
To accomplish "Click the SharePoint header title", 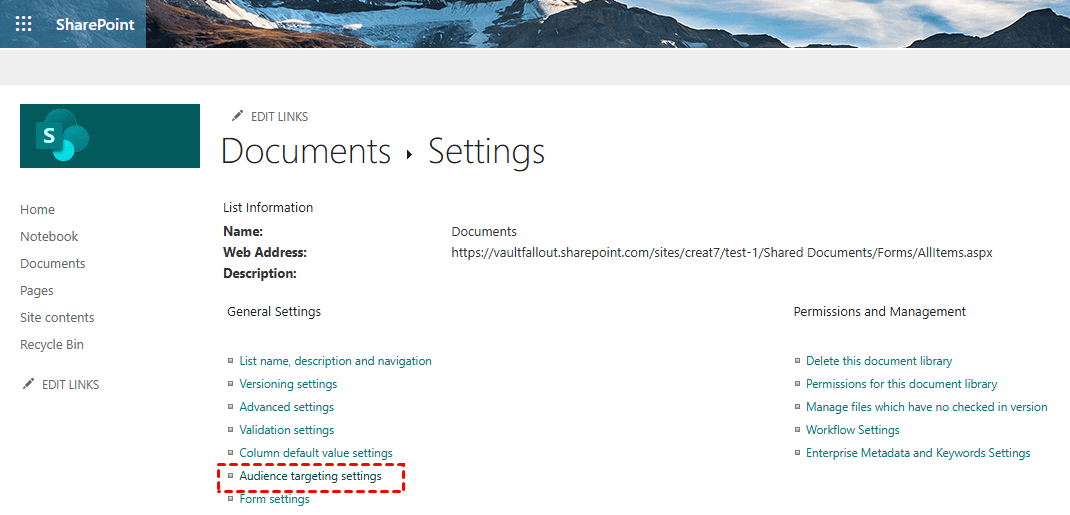I will [x=95, y=24].
